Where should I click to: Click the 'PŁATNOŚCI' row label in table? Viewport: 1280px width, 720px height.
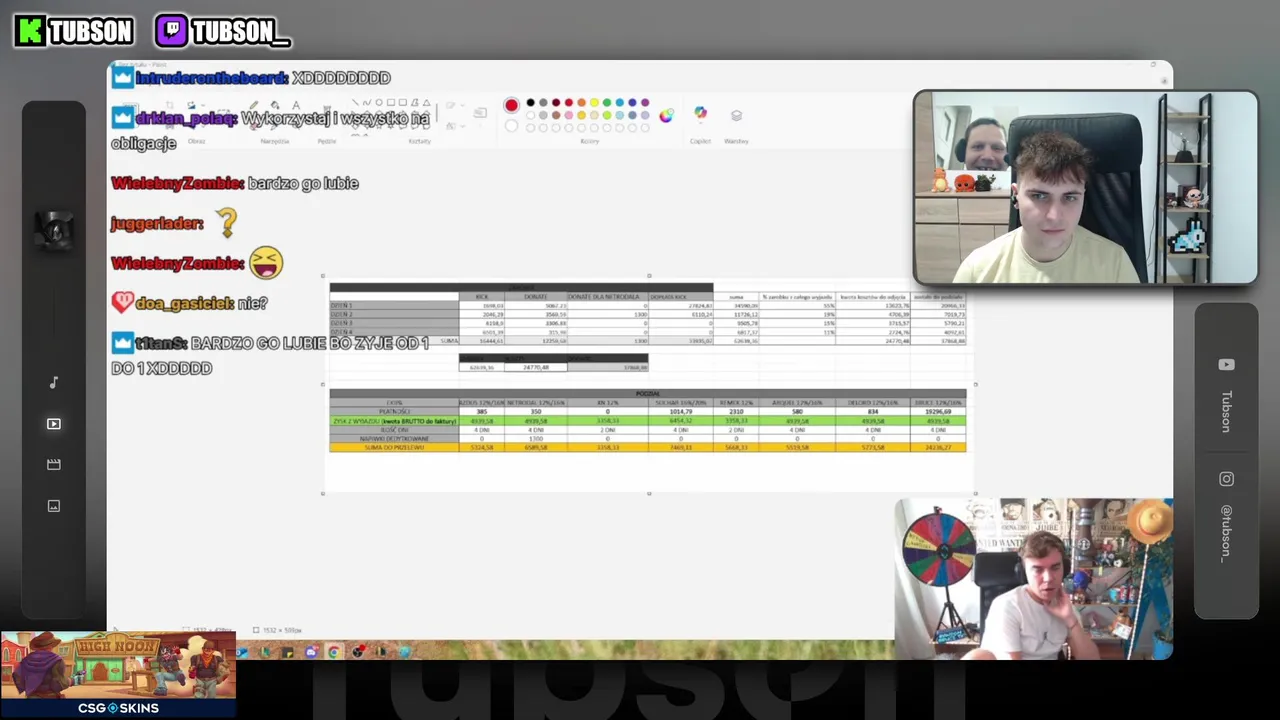pyautogui.click(x=394, y=411)
